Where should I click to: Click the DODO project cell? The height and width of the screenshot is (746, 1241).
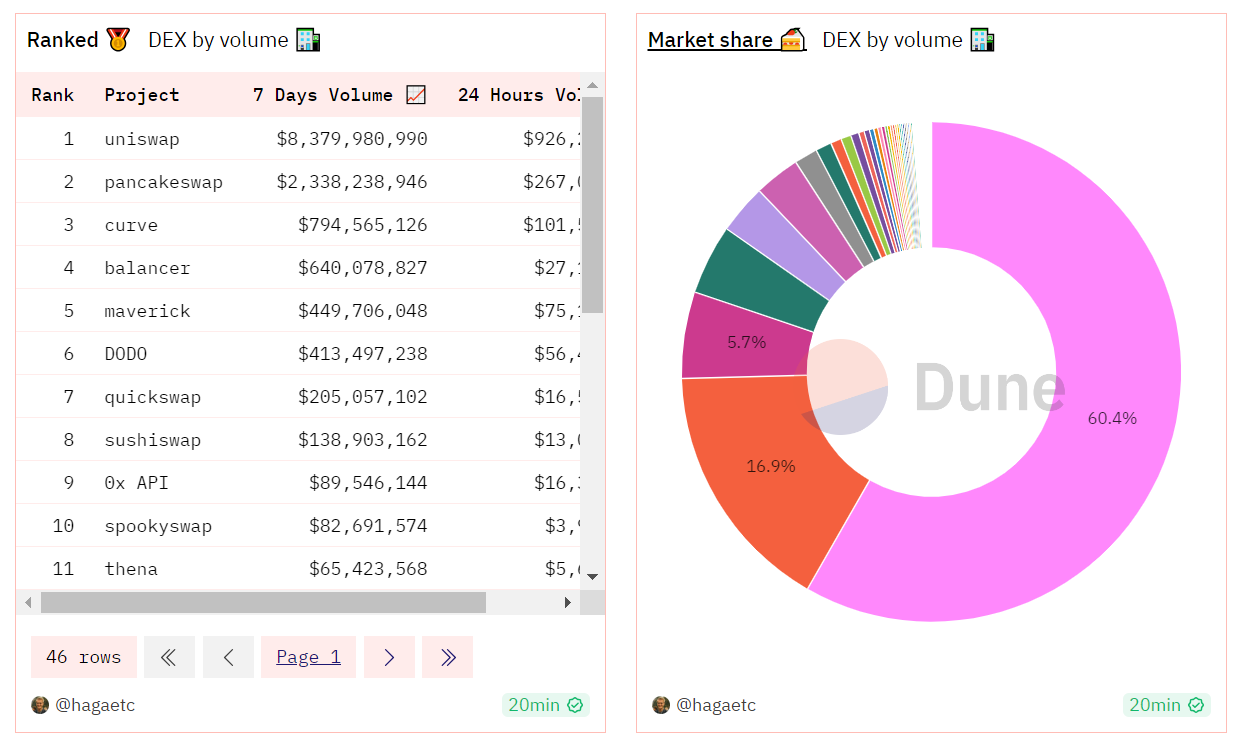click(126, 354)
